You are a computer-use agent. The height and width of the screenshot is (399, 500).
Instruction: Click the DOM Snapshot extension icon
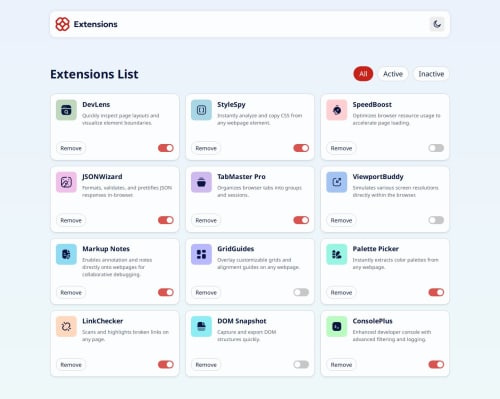[x=201, y=326]
